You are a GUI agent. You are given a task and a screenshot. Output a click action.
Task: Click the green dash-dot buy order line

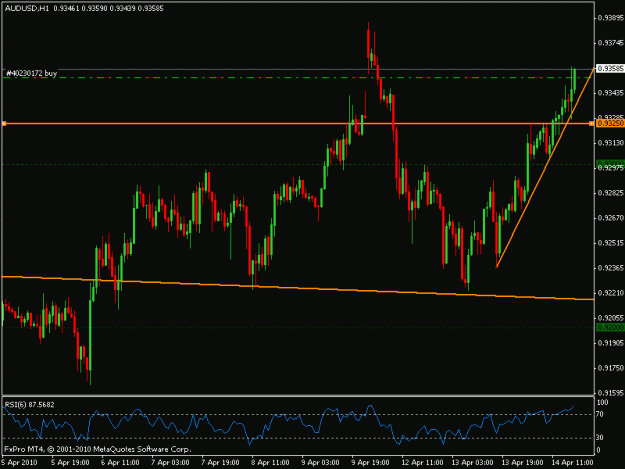click(x=297, y=78)
